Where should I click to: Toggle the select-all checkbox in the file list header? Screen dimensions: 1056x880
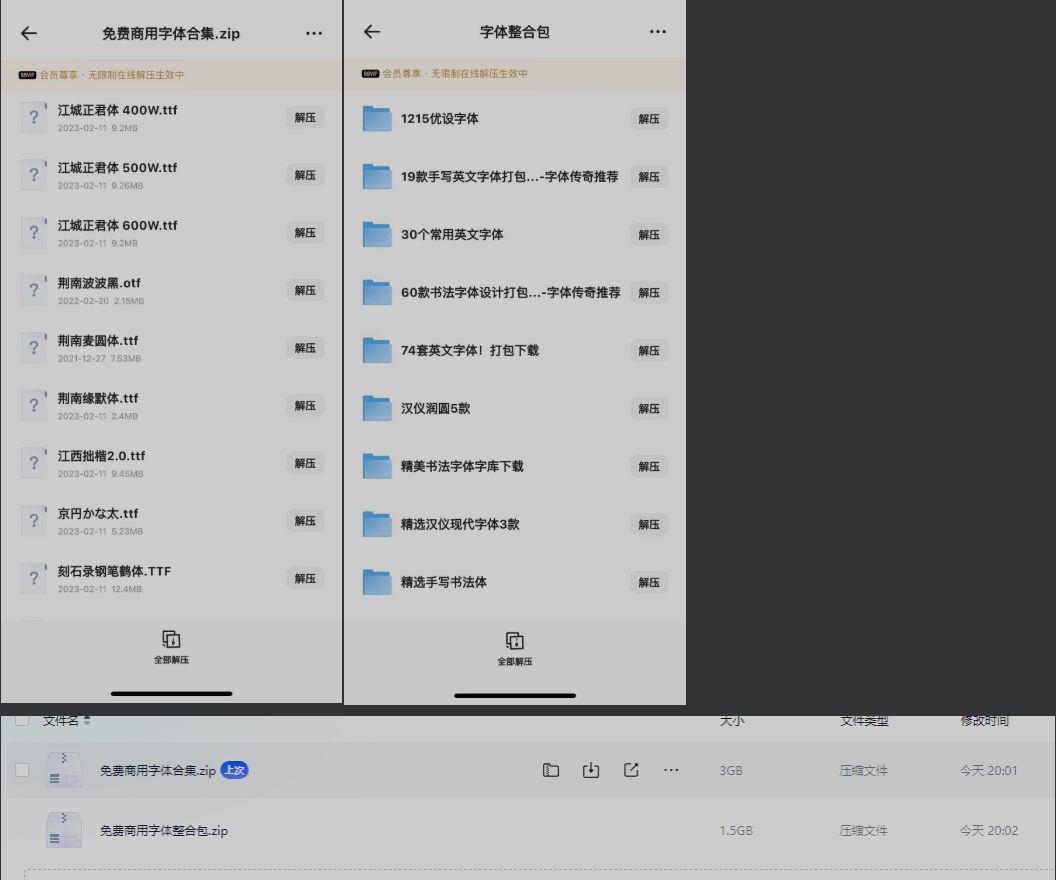click(x=21, y=719)
